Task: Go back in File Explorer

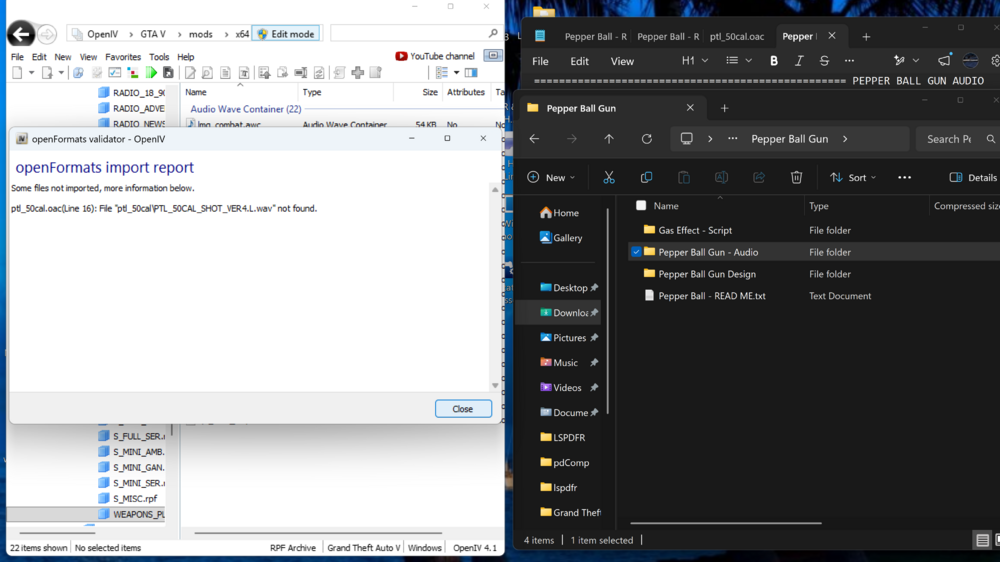Action: point(534,139)
